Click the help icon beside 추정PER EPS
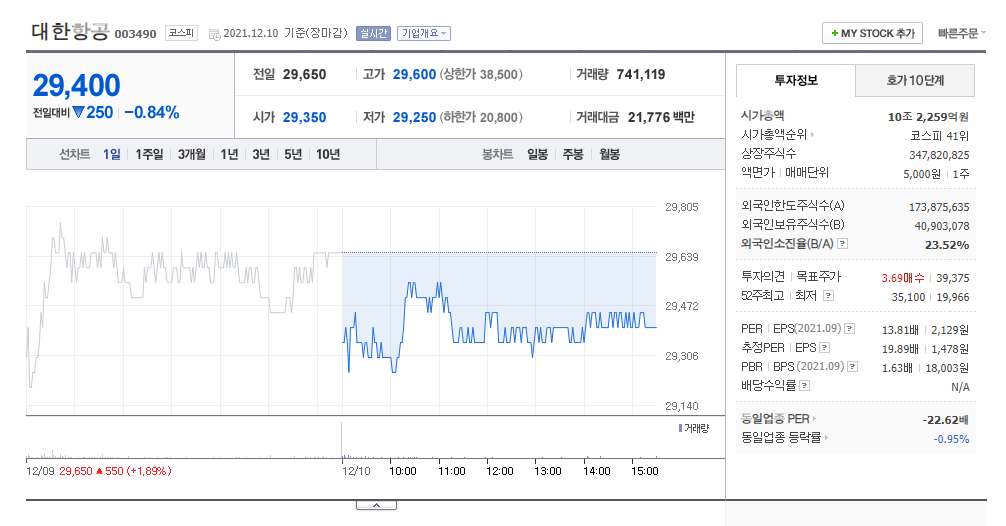 pos(824,348)
